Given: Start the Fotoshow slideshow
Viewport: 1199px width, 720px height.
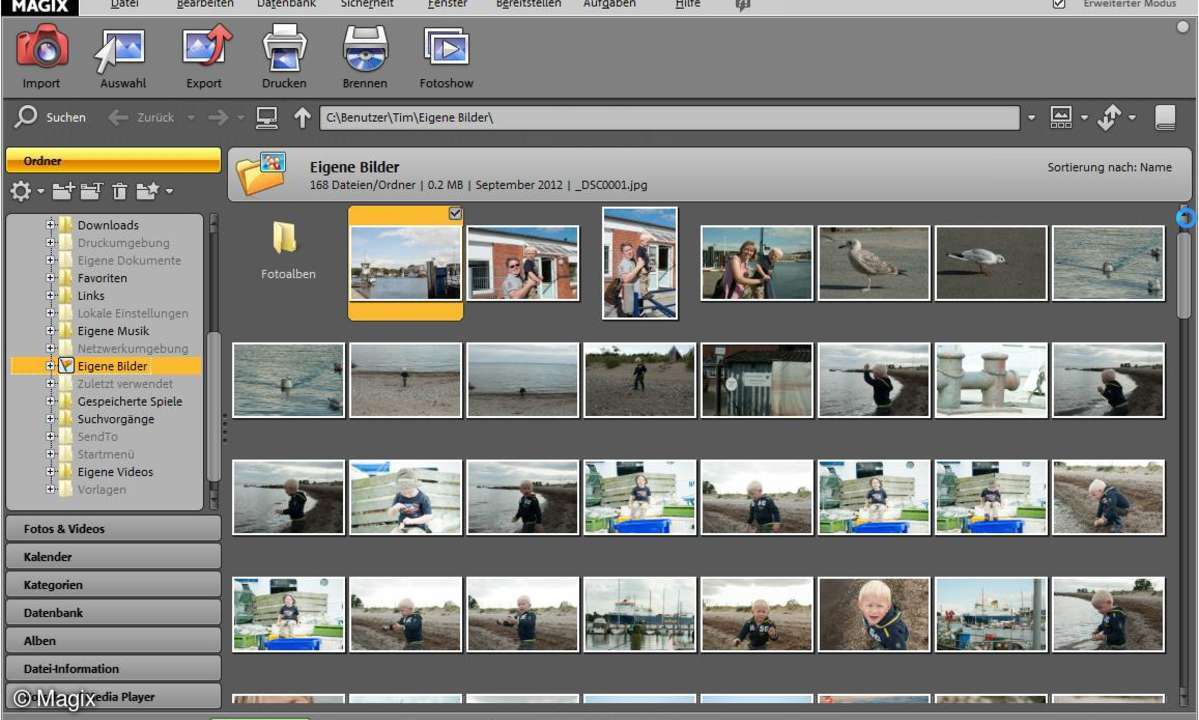Looking at the screenshot, I should pos(446,48).
